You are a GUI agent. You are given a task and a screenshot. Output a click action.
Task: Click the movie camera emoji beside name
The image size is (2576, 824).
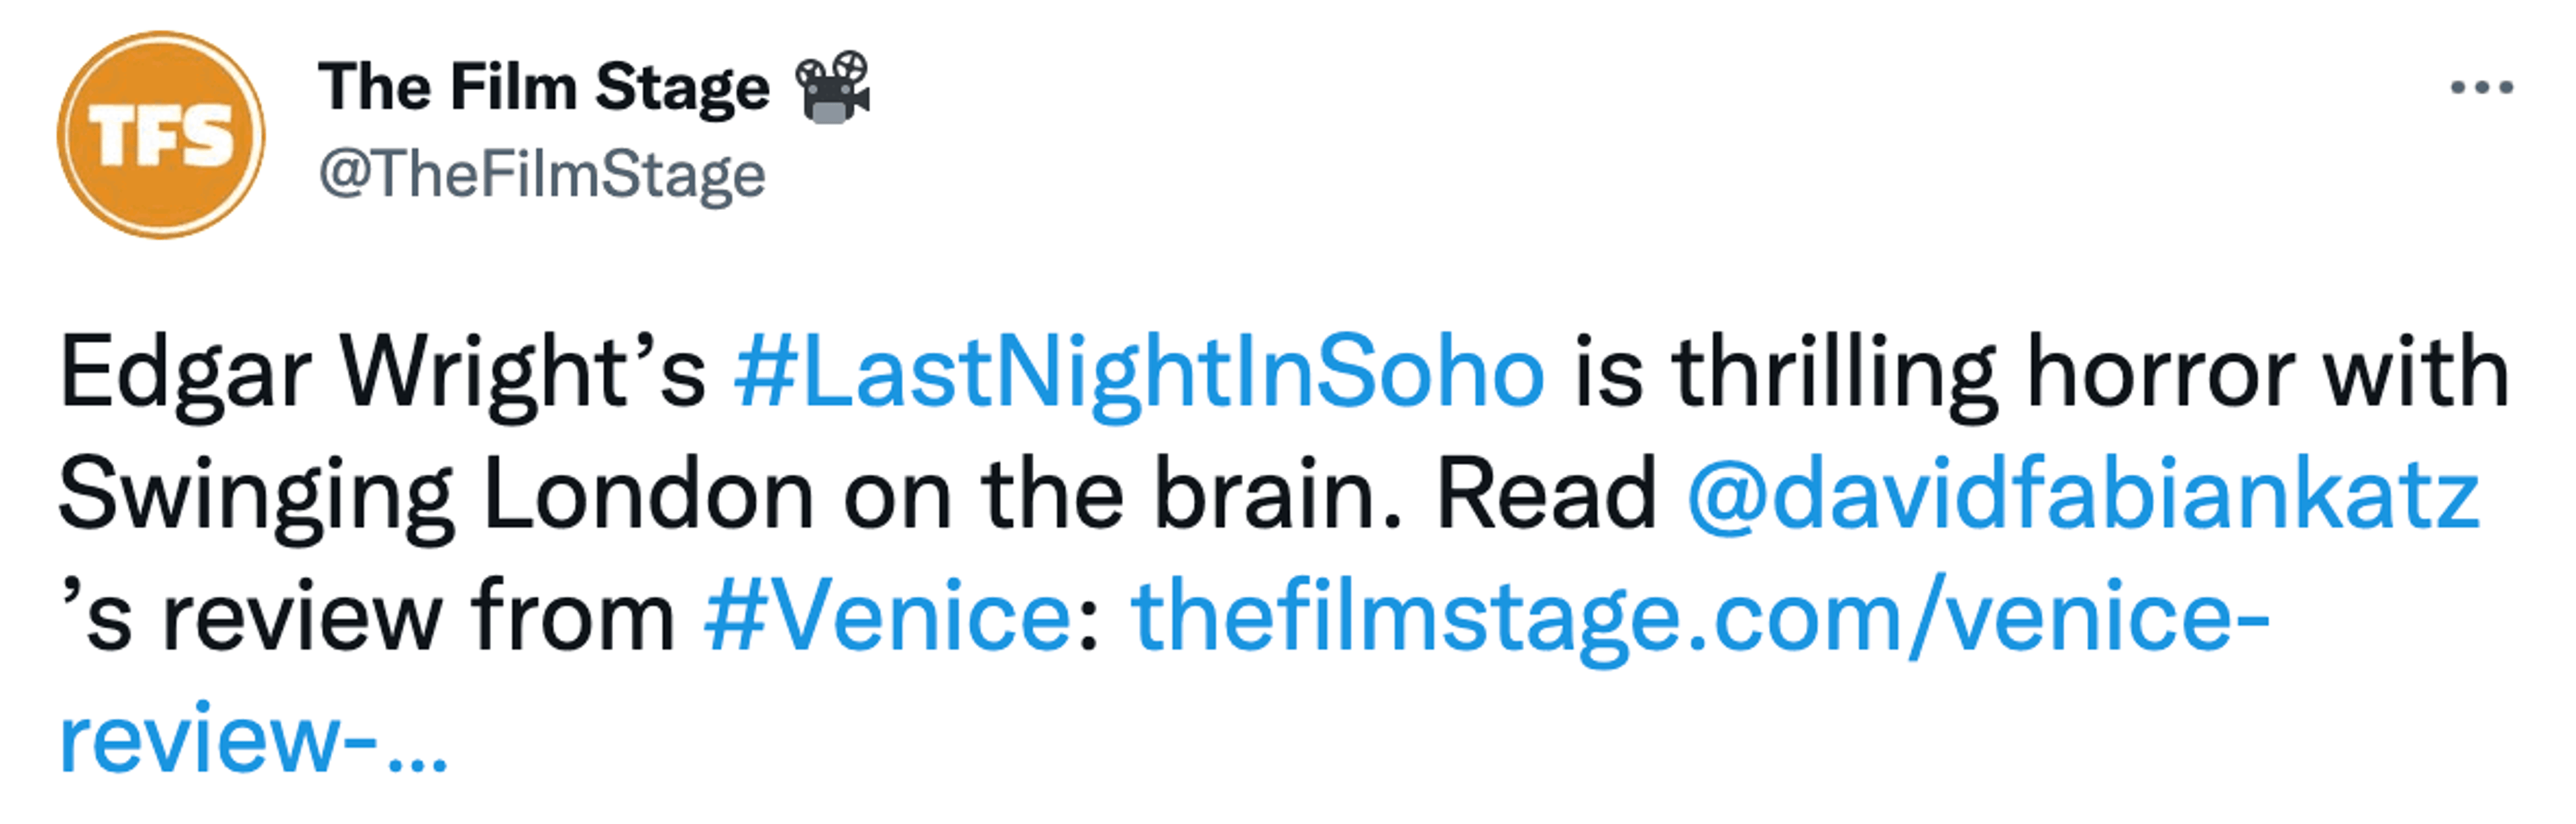[832, 88]
